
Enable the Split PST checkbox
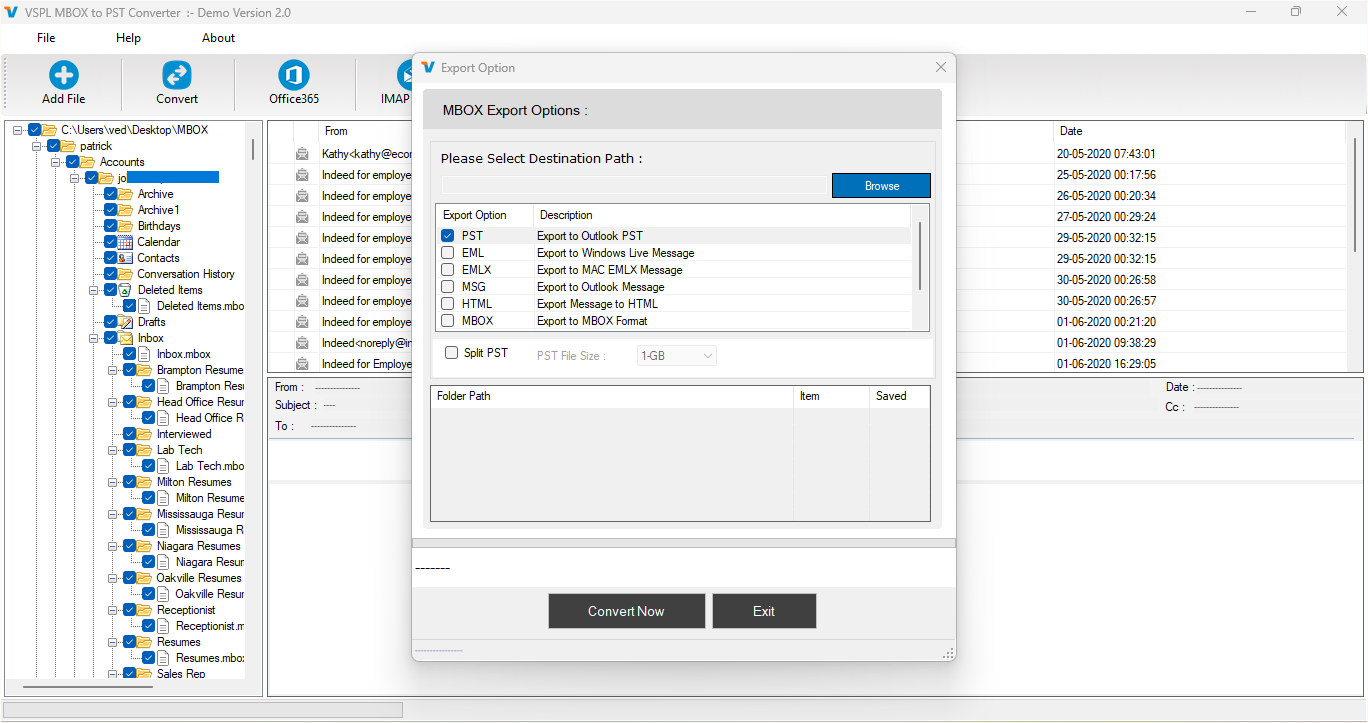pos(452,353)
